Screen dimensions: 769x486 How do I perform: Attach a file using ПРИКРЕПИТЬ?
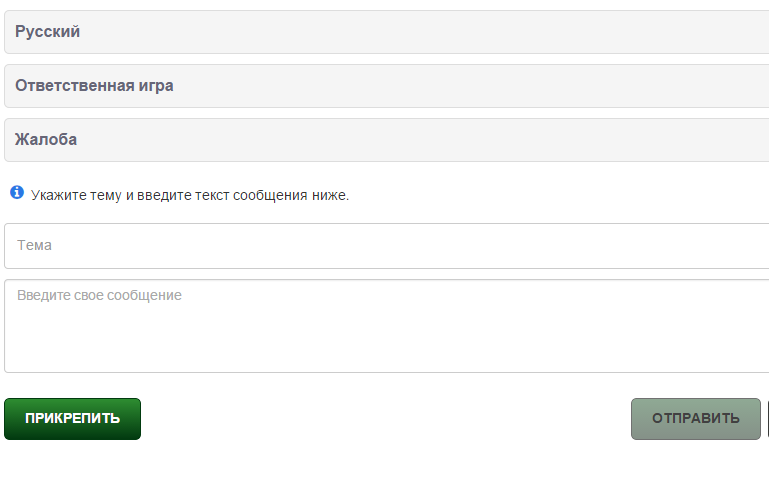tap(73, 419)
